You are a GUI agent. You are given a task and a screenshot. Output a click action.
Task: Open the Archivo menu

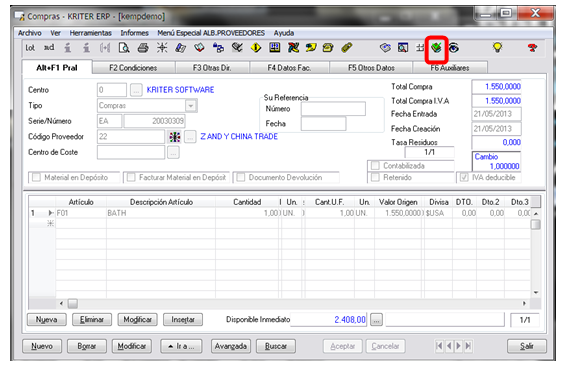[30, 33]
